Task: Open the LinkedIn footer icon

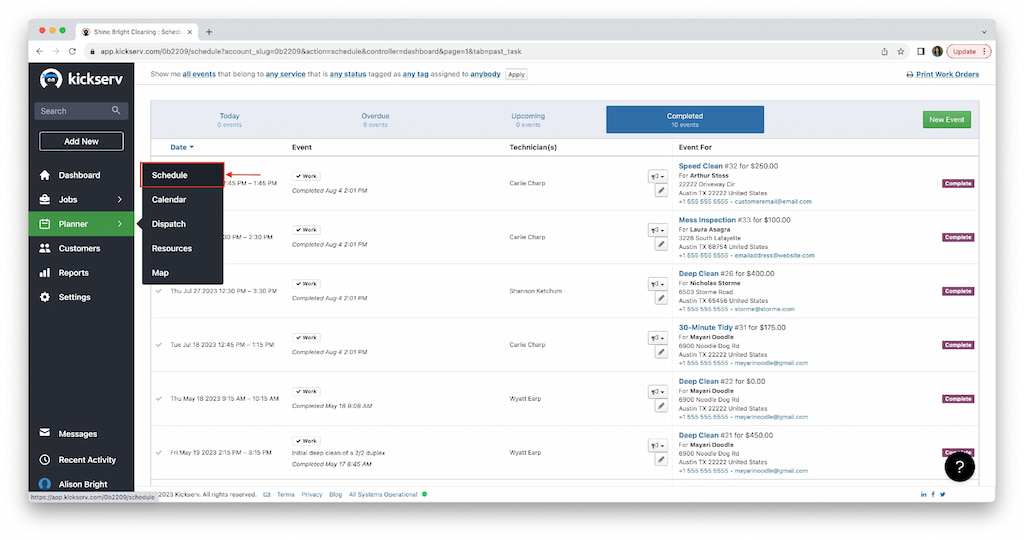Action: pyautogui.click(x=923, y=494)
